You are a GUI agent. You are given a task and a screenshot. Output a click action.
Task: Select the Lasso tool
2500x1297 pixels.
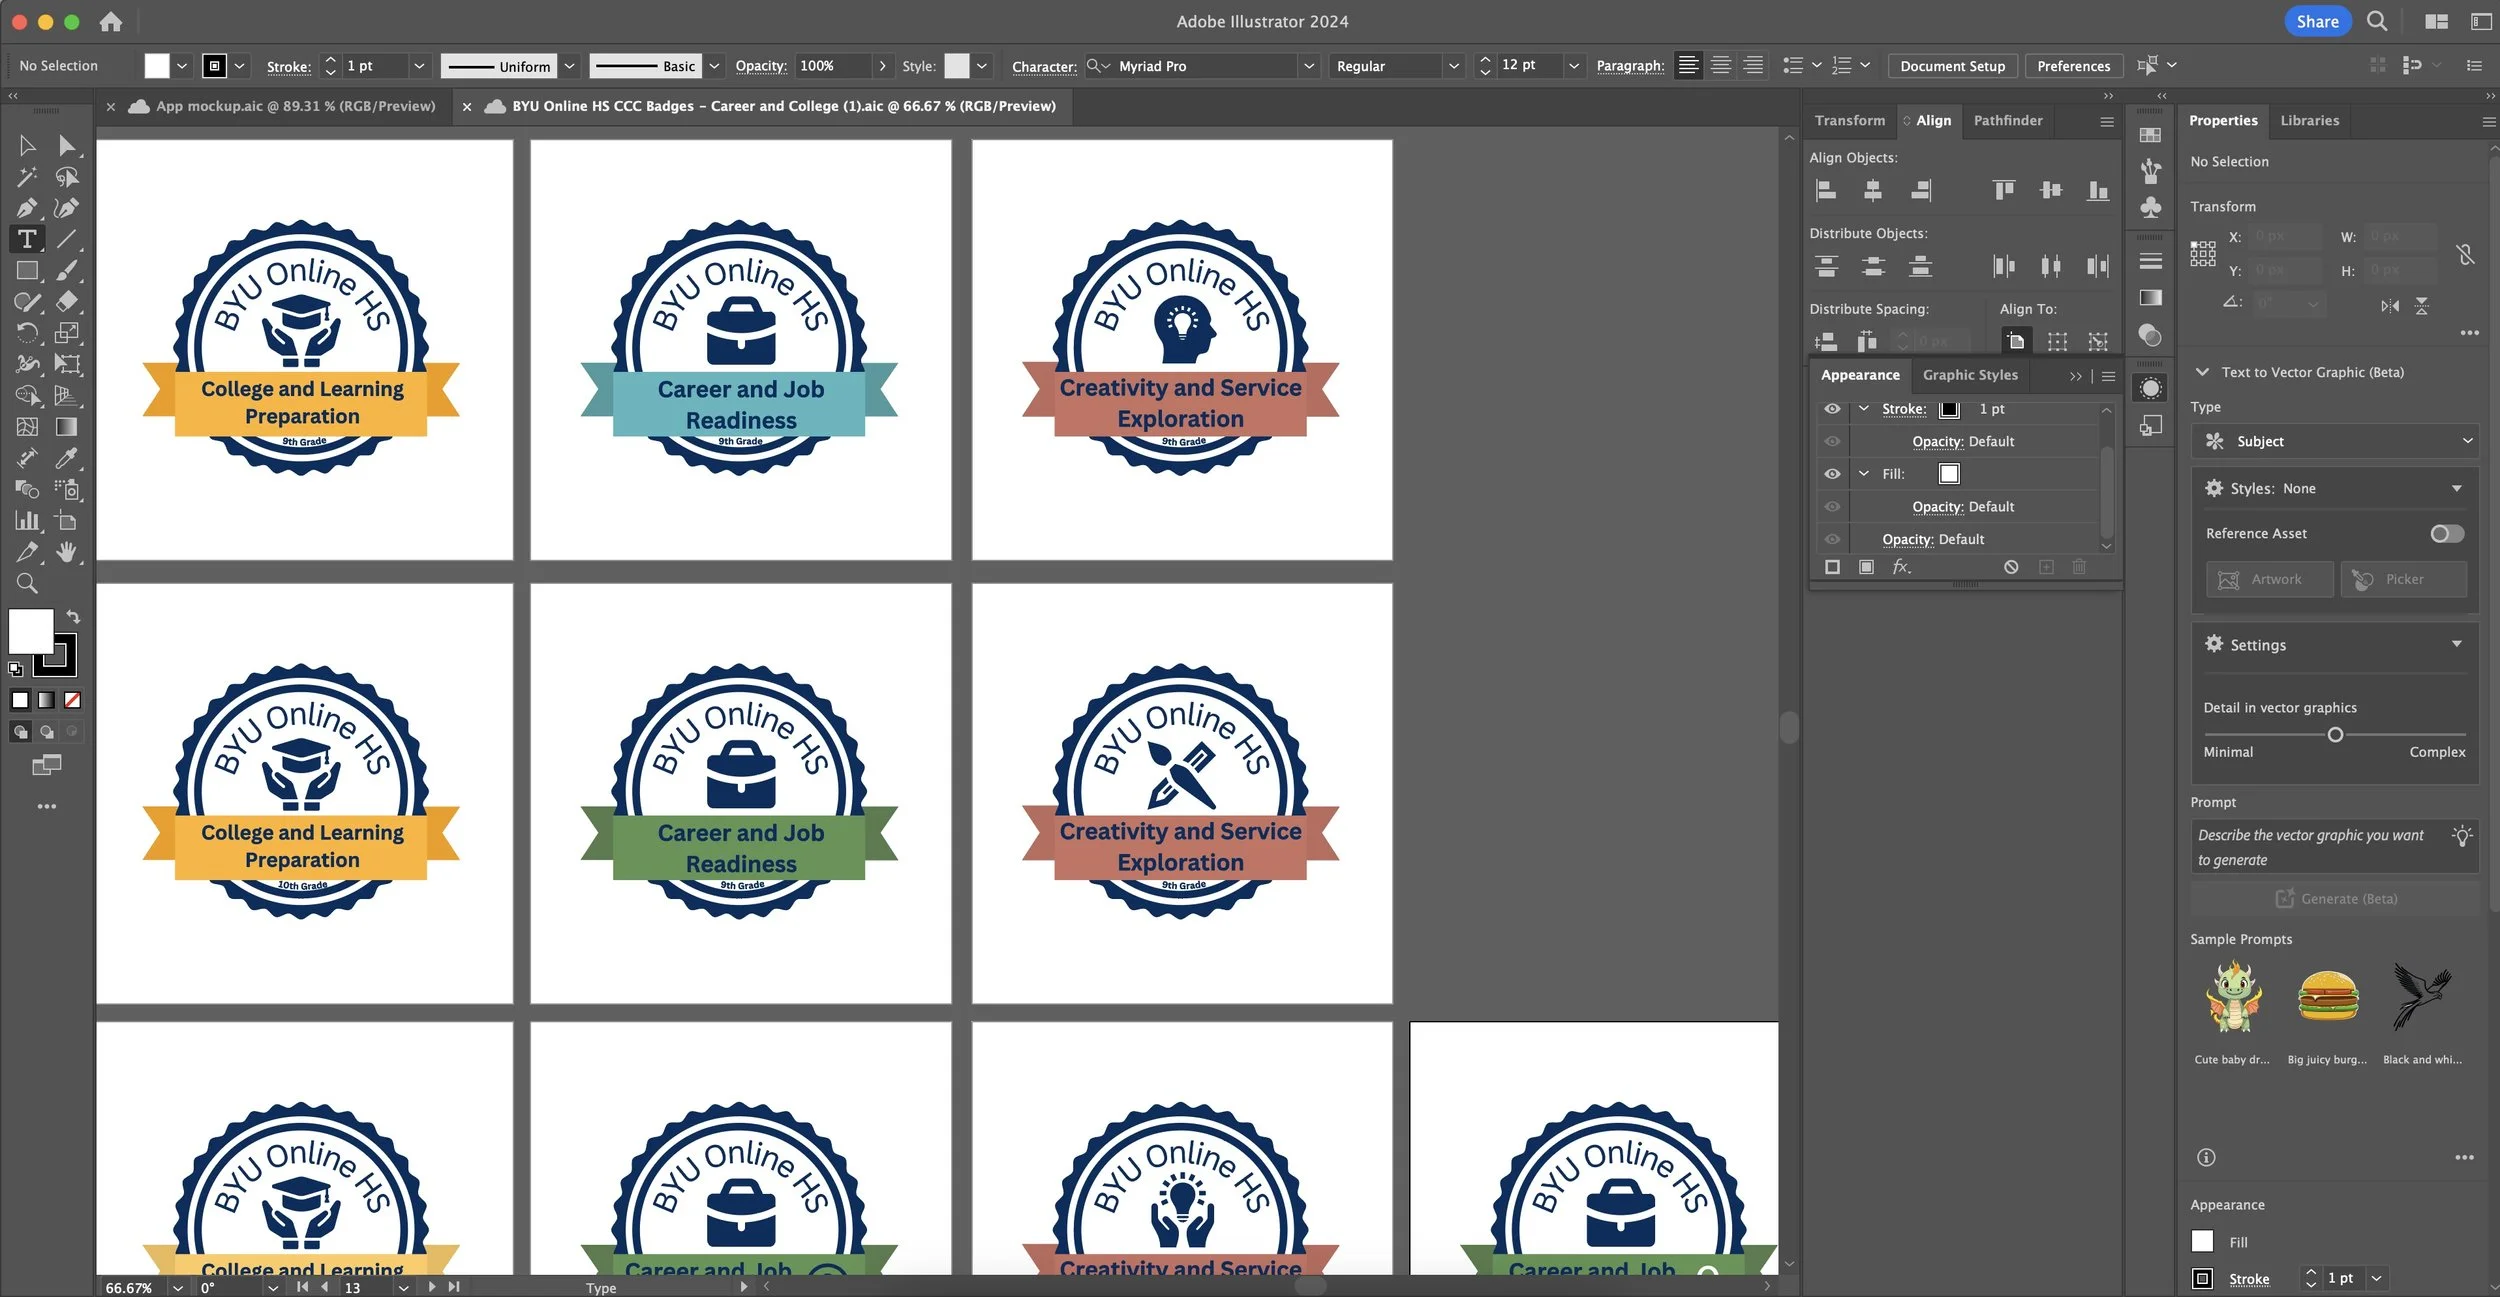point(66,177)
